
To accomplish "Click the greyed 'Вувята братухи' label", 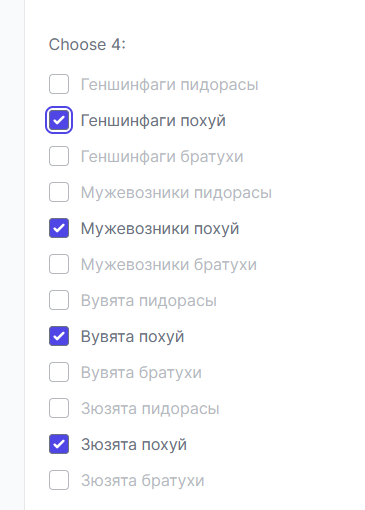I will [141, 373].
